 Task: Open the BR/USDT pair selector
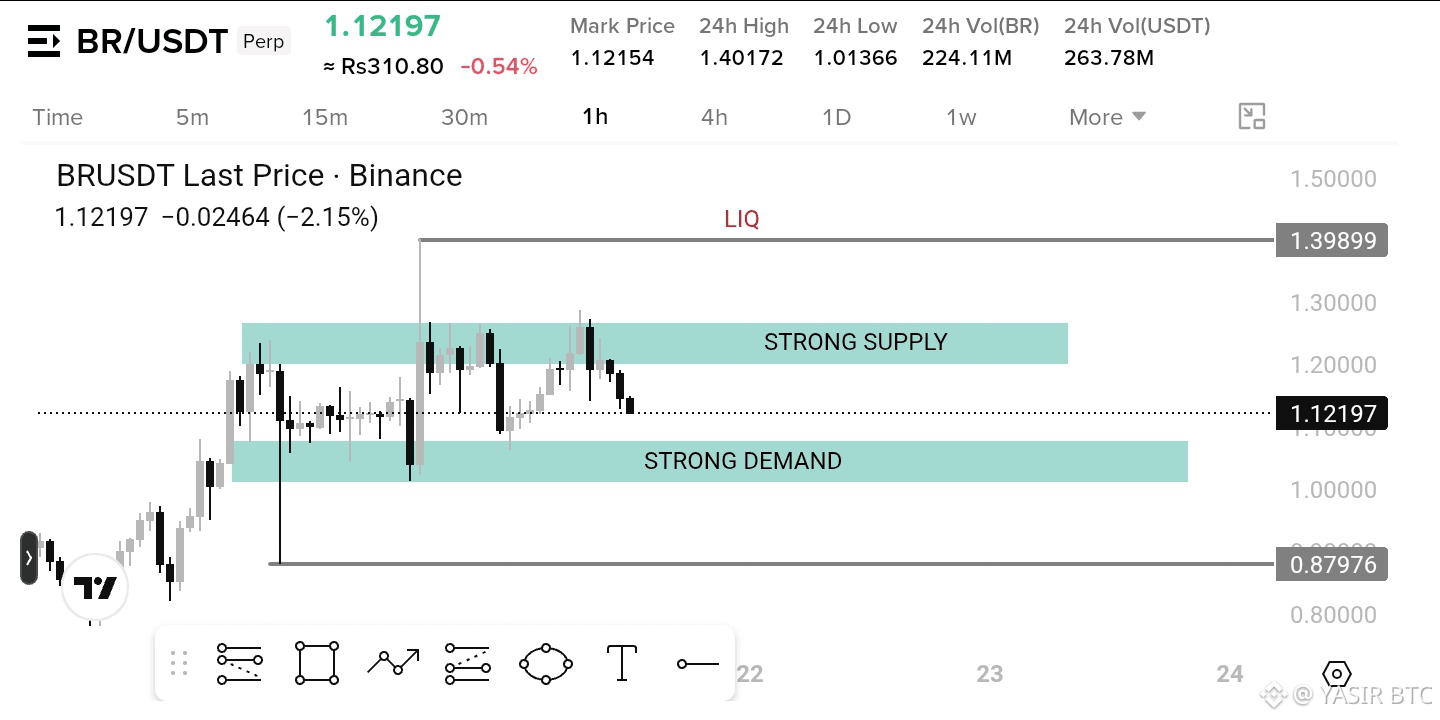tap(152, 42)
